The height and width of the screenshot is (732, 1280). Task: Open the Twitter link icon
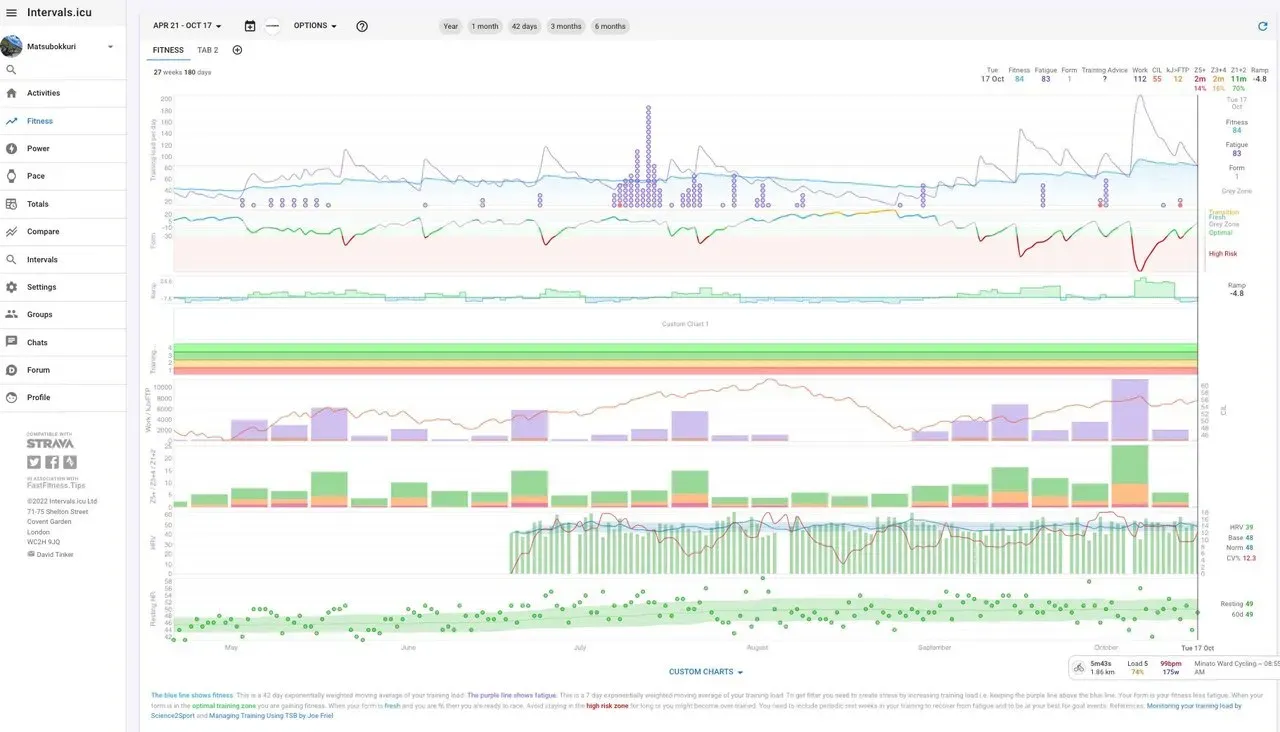(34, 462)
